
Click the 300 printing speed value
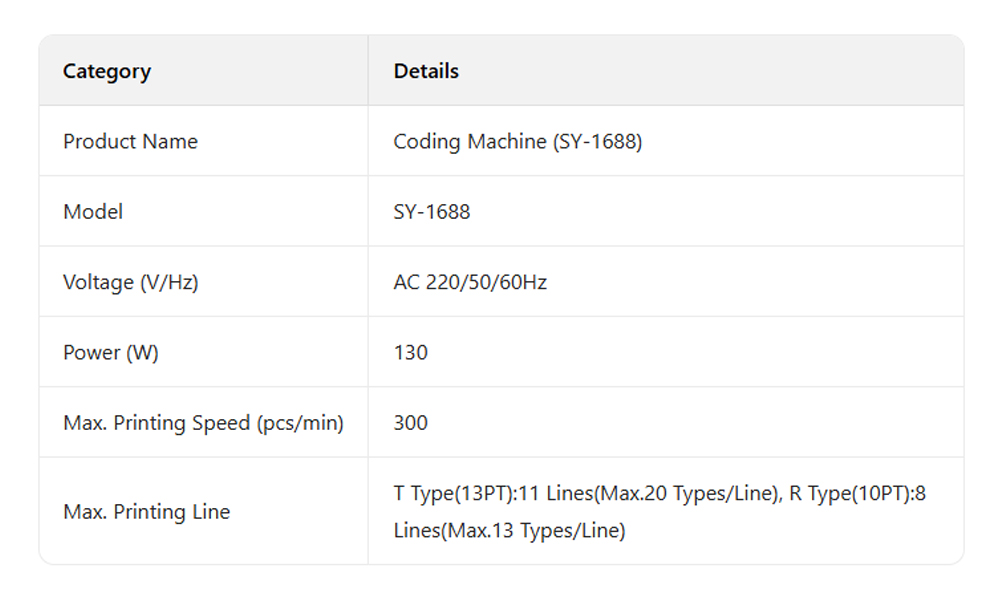click(410, 423)
